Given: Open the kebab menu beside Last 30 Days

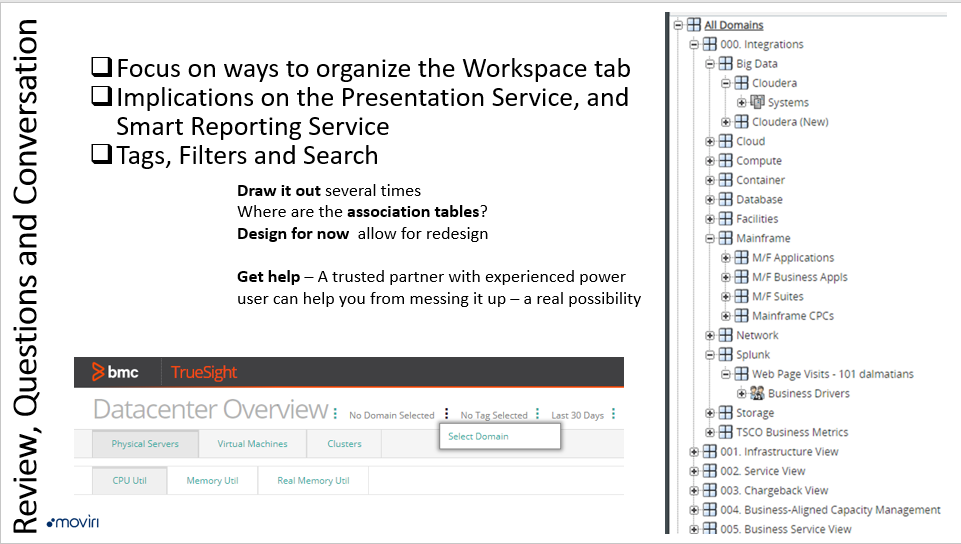Looking at the screenshot, I should [613, 415].
